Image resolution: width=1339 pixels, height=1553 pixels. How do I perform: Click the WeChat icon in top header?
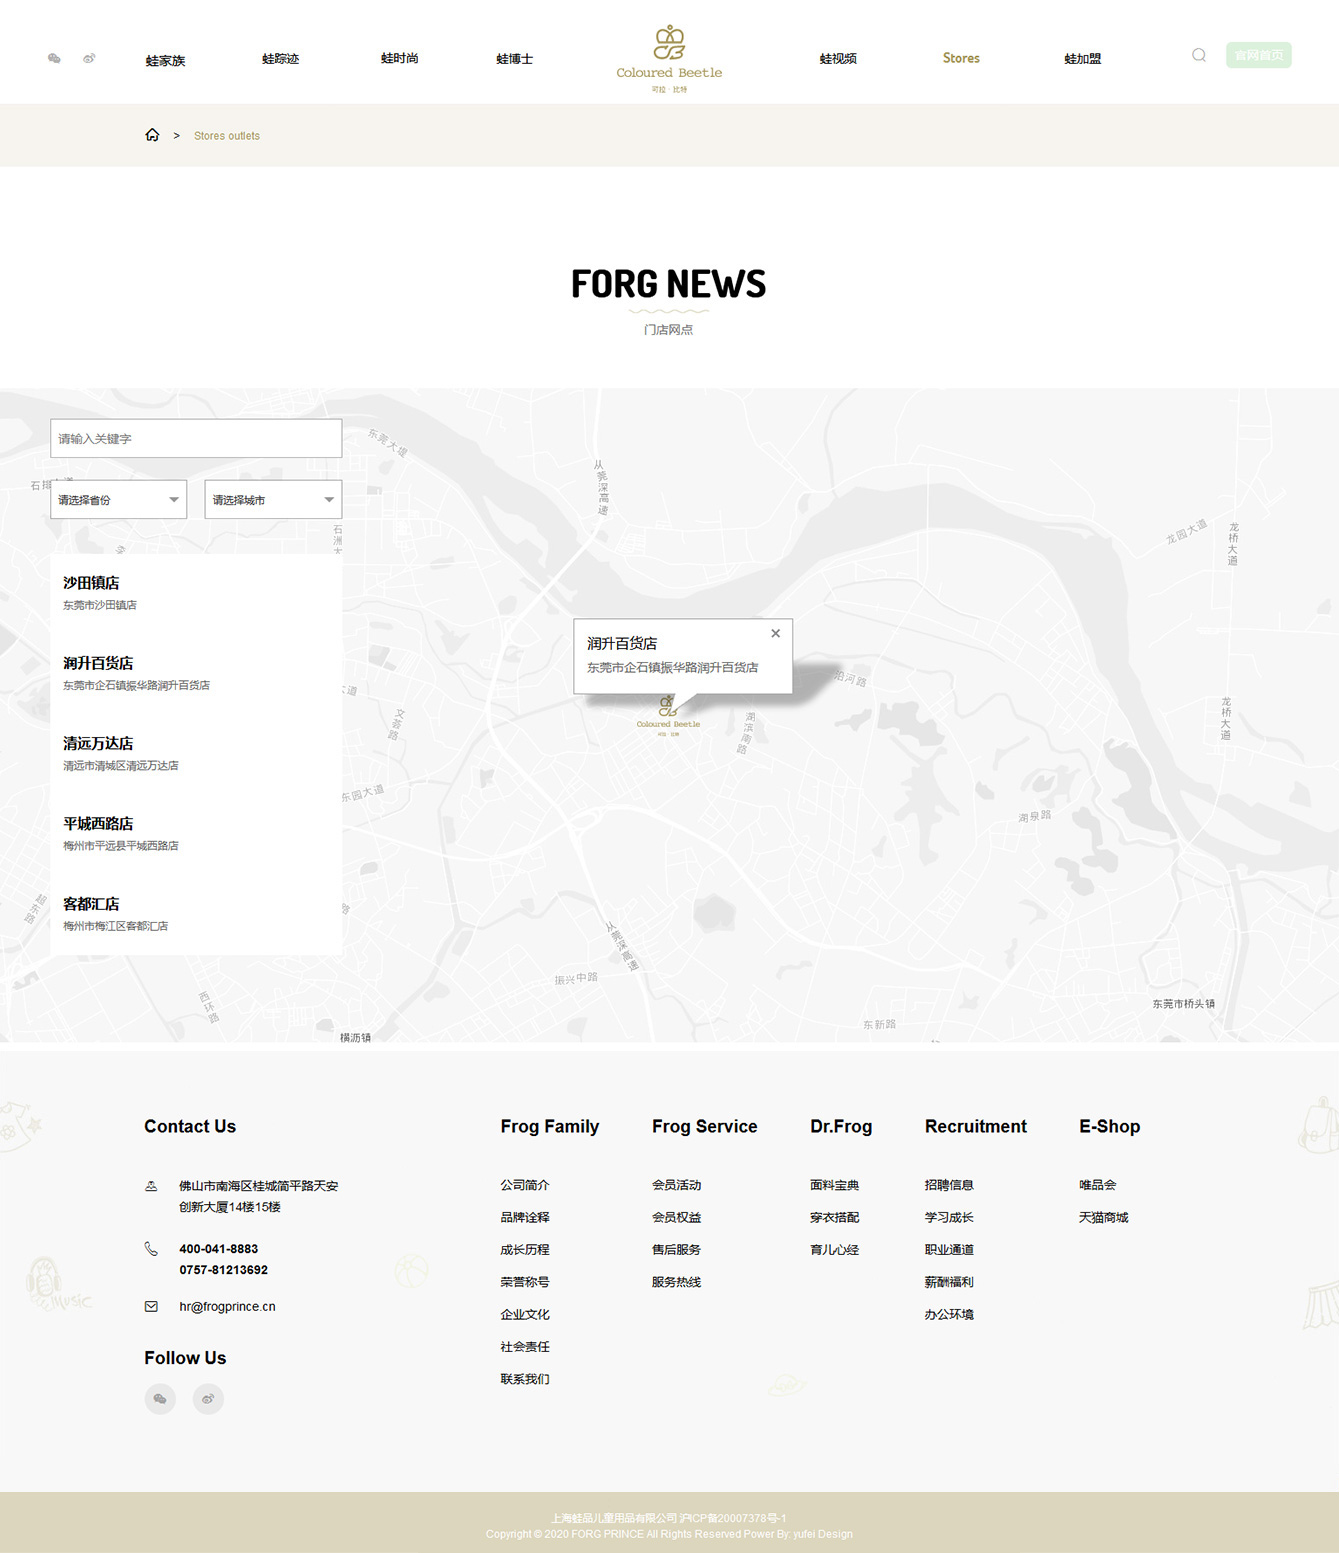(x=54, y=59)
